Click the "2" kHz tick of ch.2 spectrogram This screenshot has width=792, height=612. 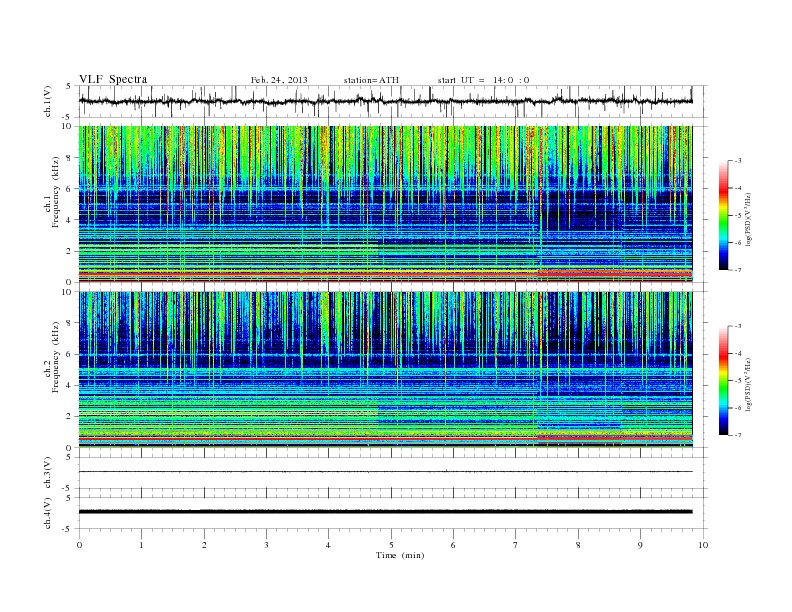pos(70,417)
